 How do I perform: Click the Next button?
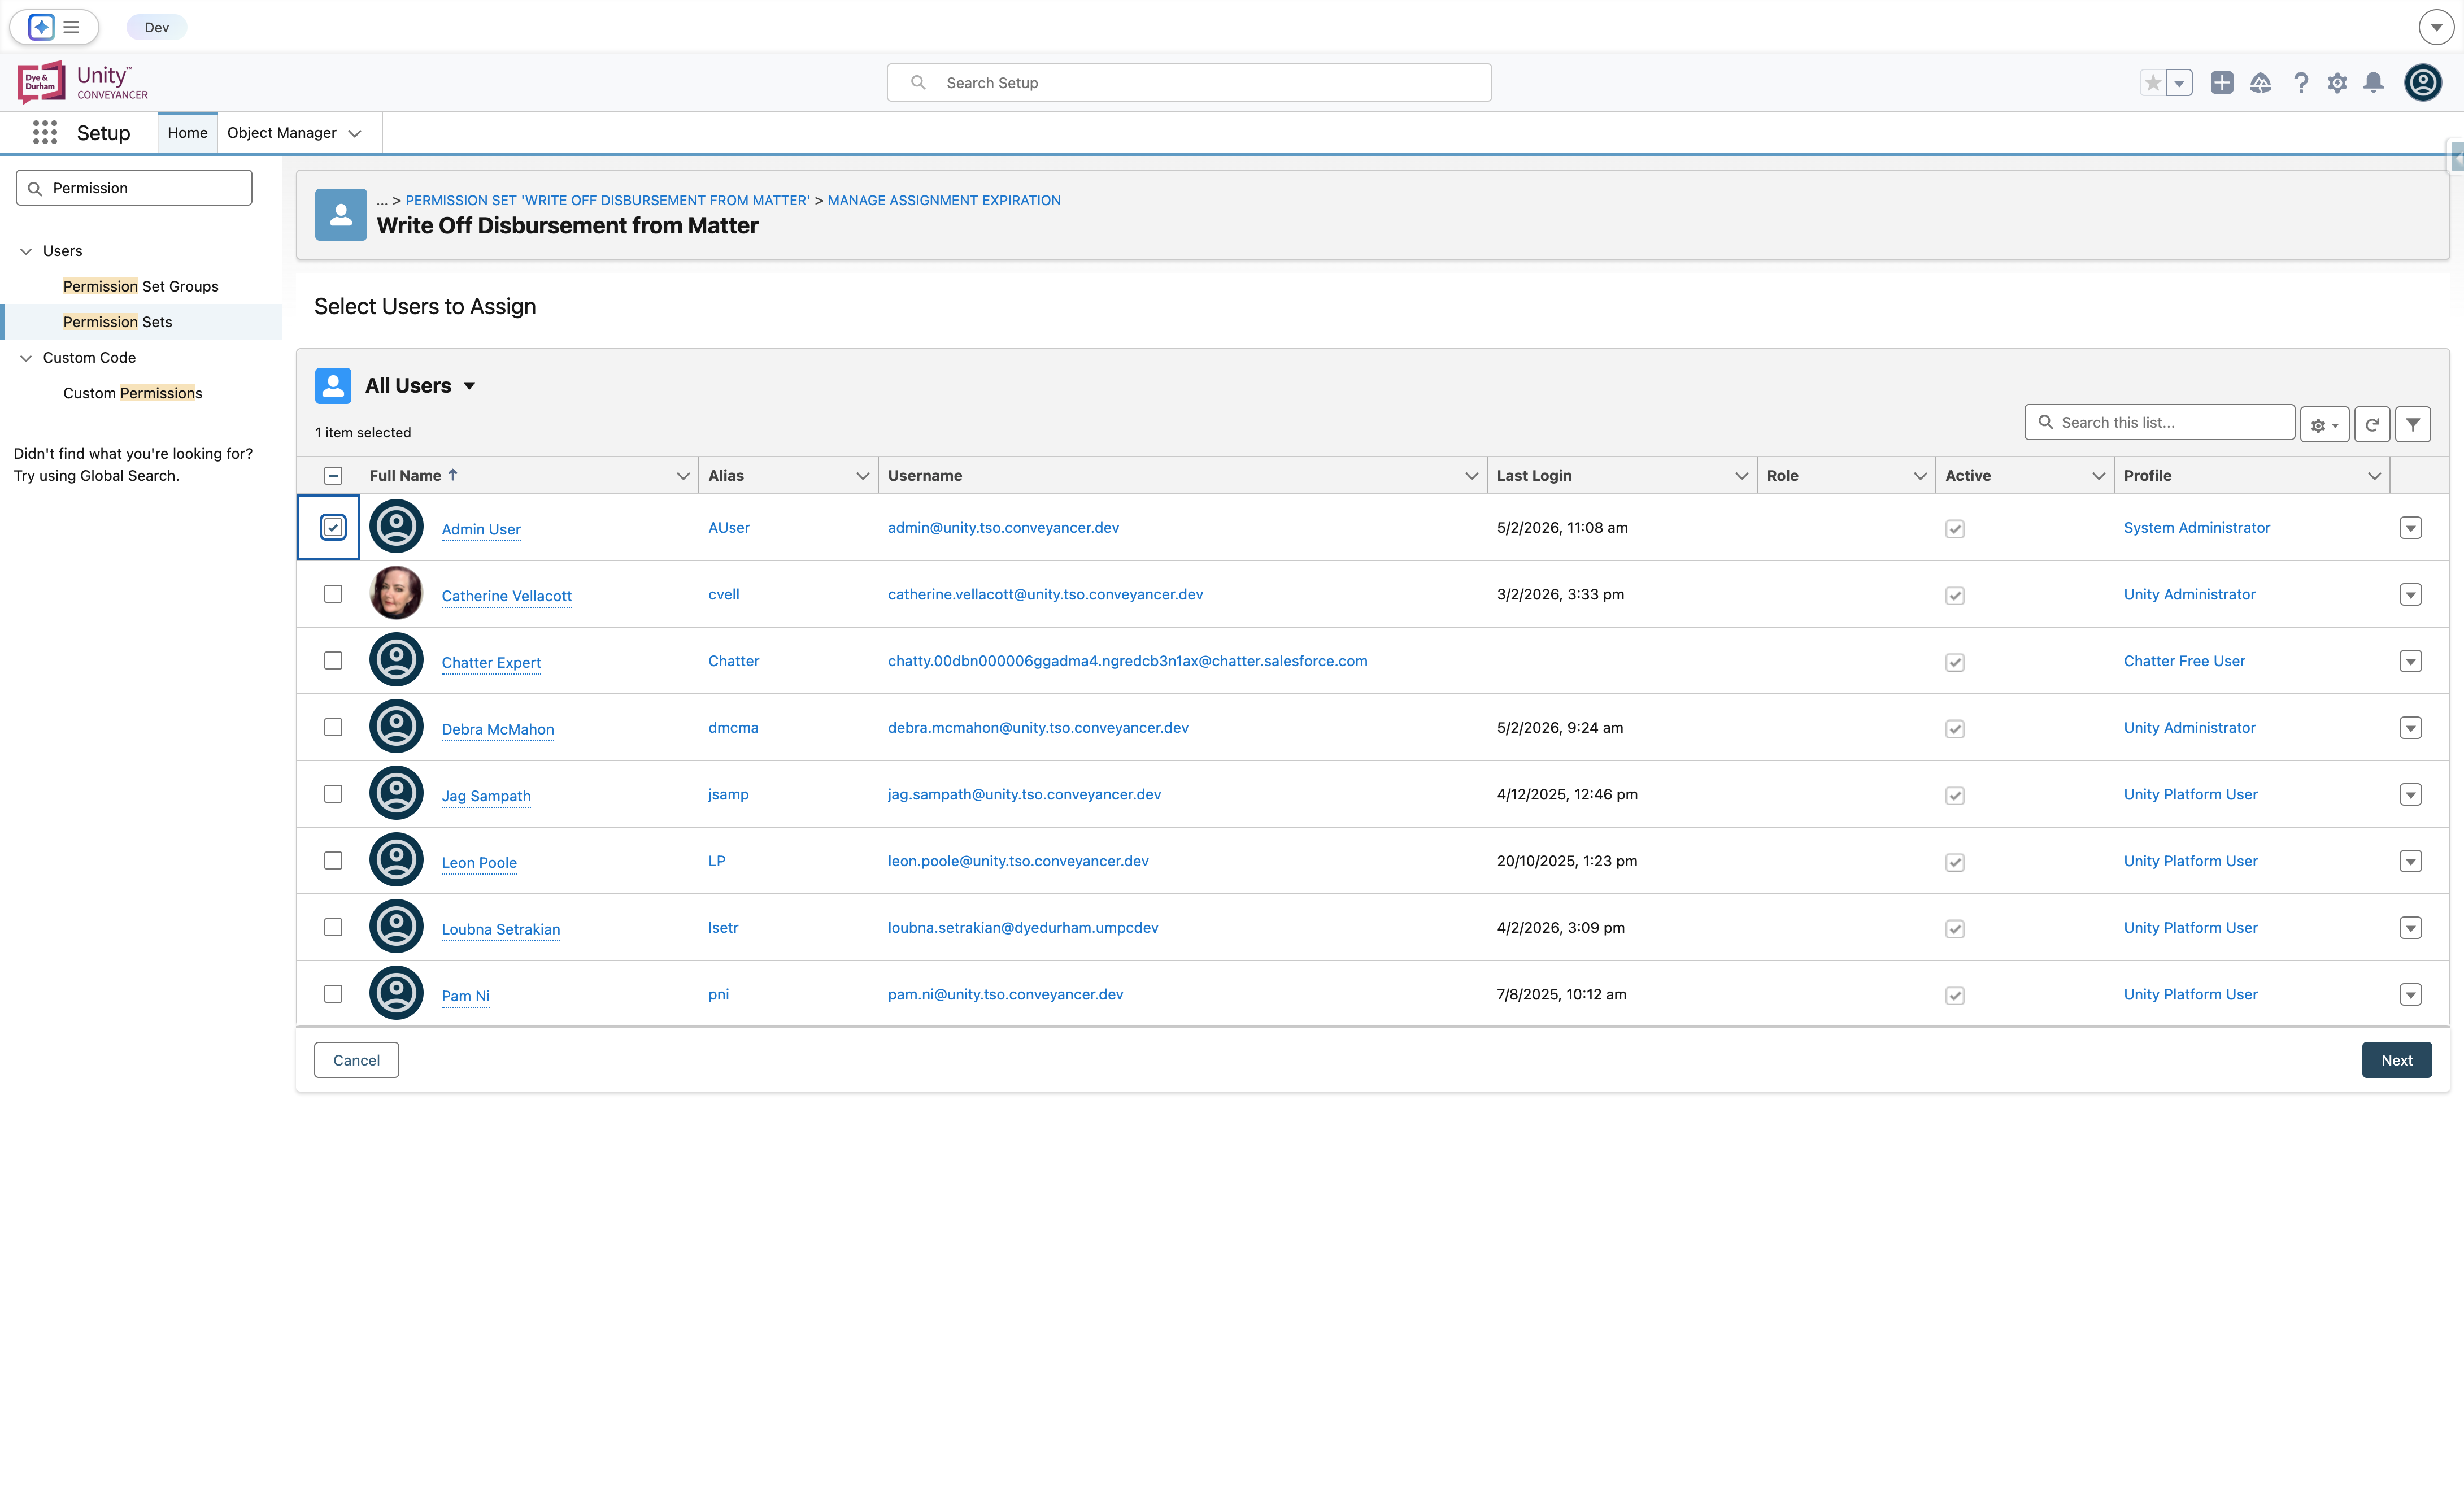click(2396, 1060)
